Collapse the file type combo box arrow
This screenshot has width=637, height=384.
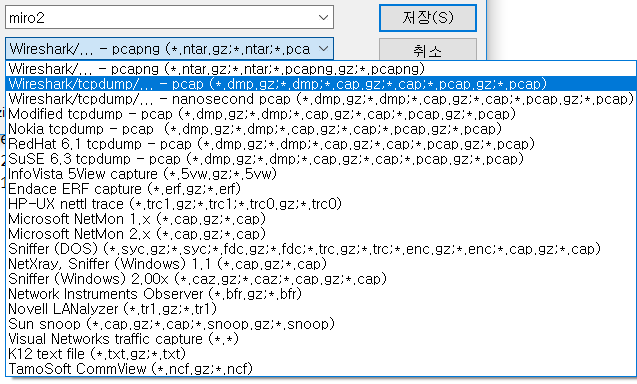click(x=323, y=49)
